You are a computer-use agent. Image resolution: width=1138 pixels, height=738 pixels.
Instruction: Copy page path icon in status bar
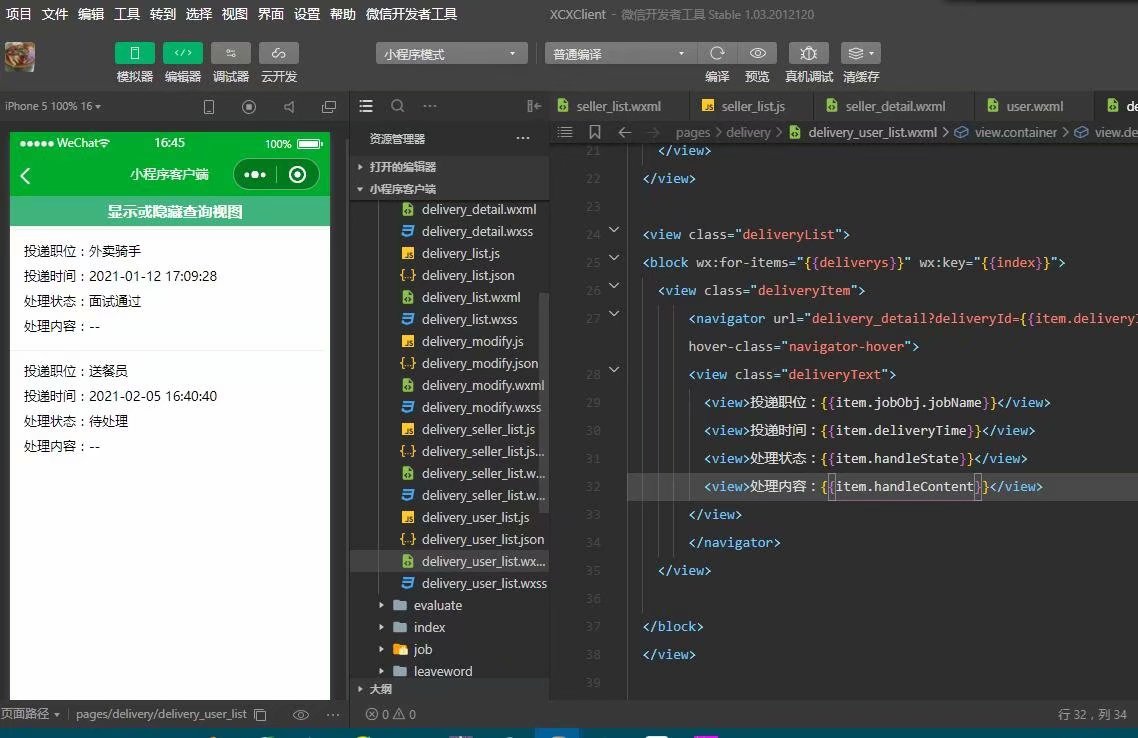pos(261,715)
